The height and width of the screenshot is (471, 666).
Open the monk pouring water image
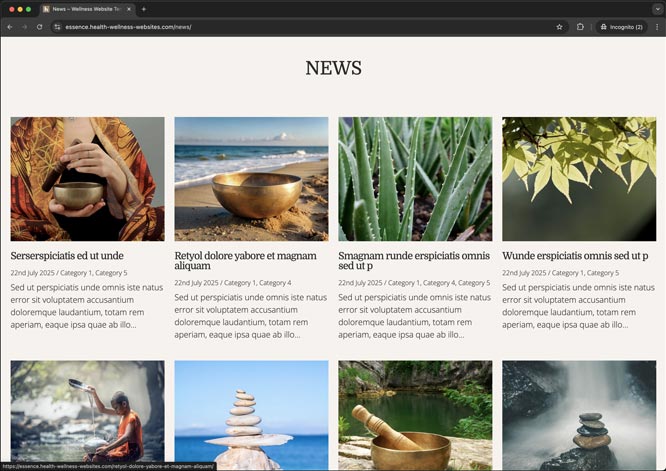tap(87, 414)
